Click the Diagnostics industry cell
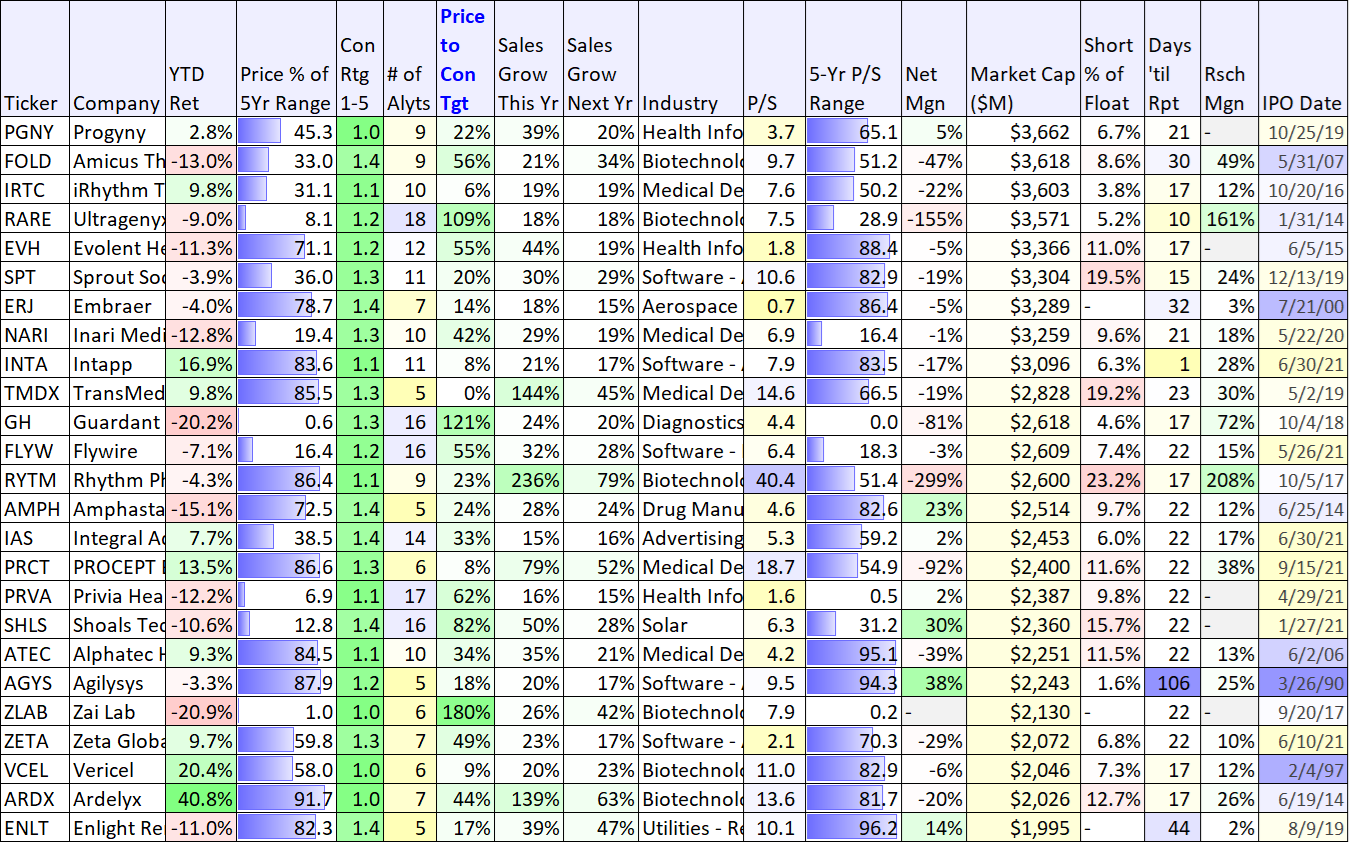Viewport: 1350px width, 843px height. point(691,422)
